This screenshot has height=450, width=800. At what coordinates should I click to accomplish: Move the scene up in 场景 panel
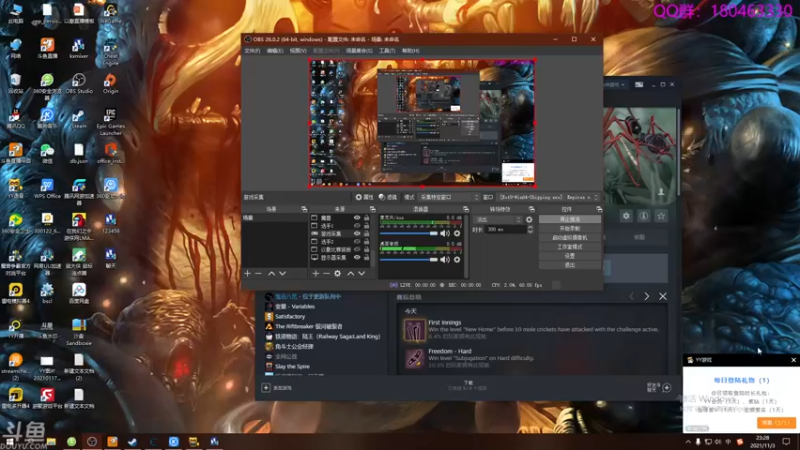click(271, 273)
